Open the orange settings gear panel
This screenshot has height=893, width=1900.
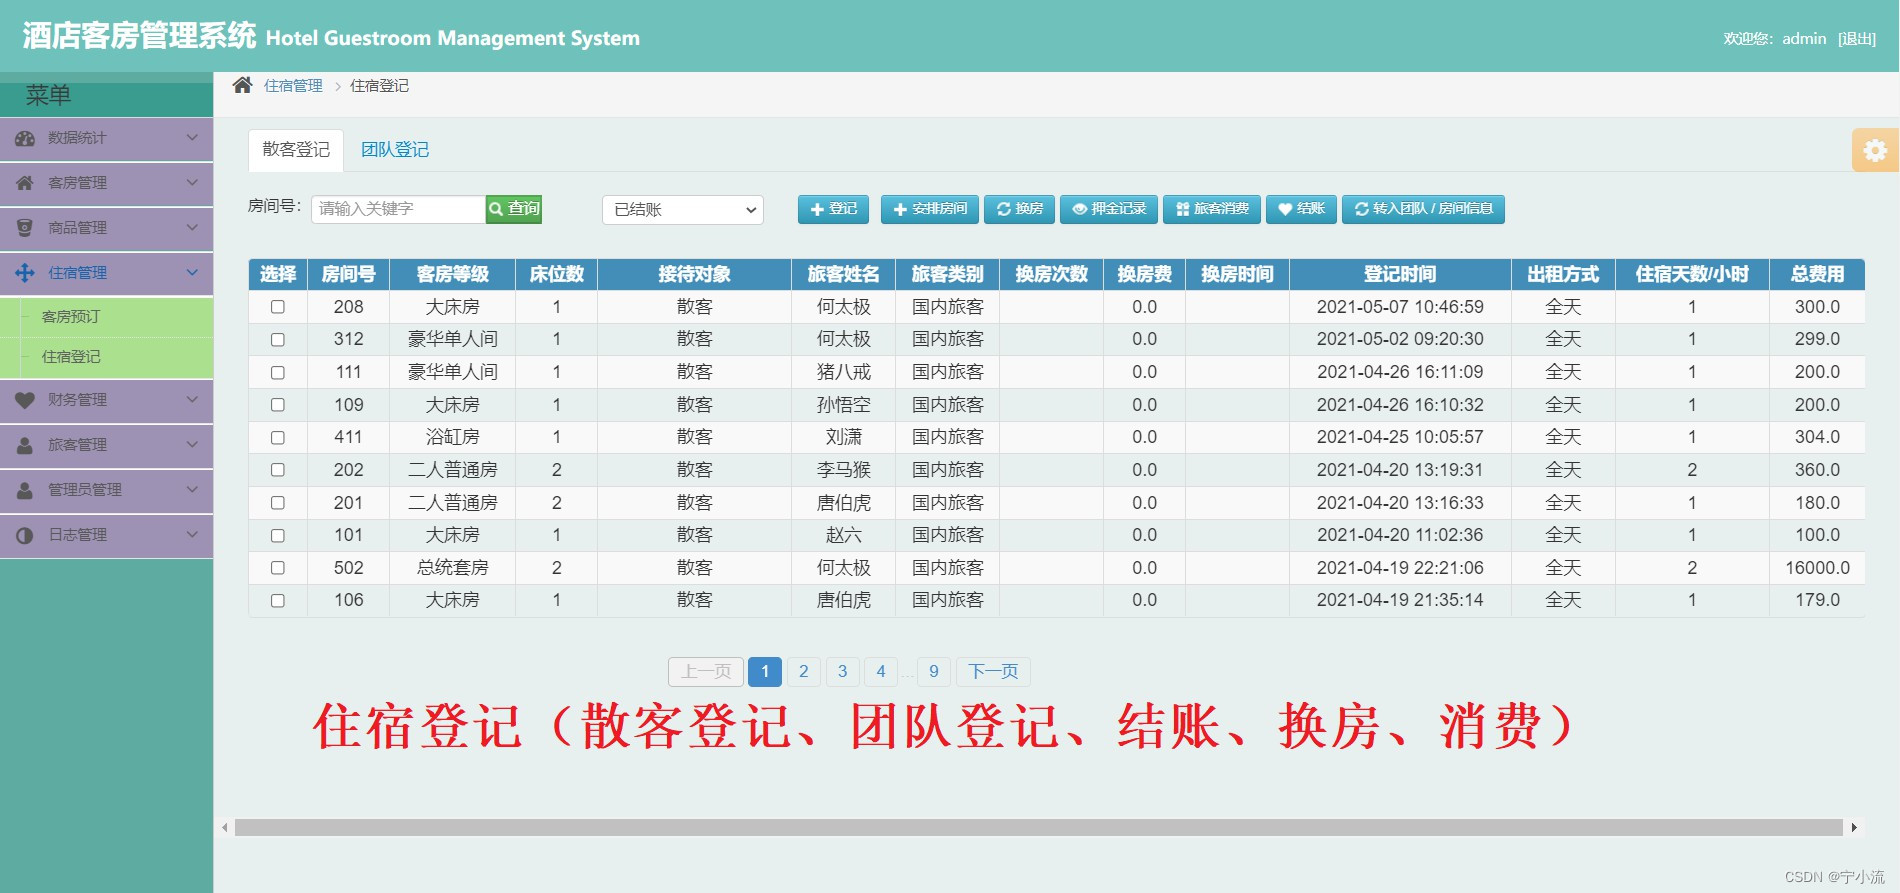click(1875, 150)
